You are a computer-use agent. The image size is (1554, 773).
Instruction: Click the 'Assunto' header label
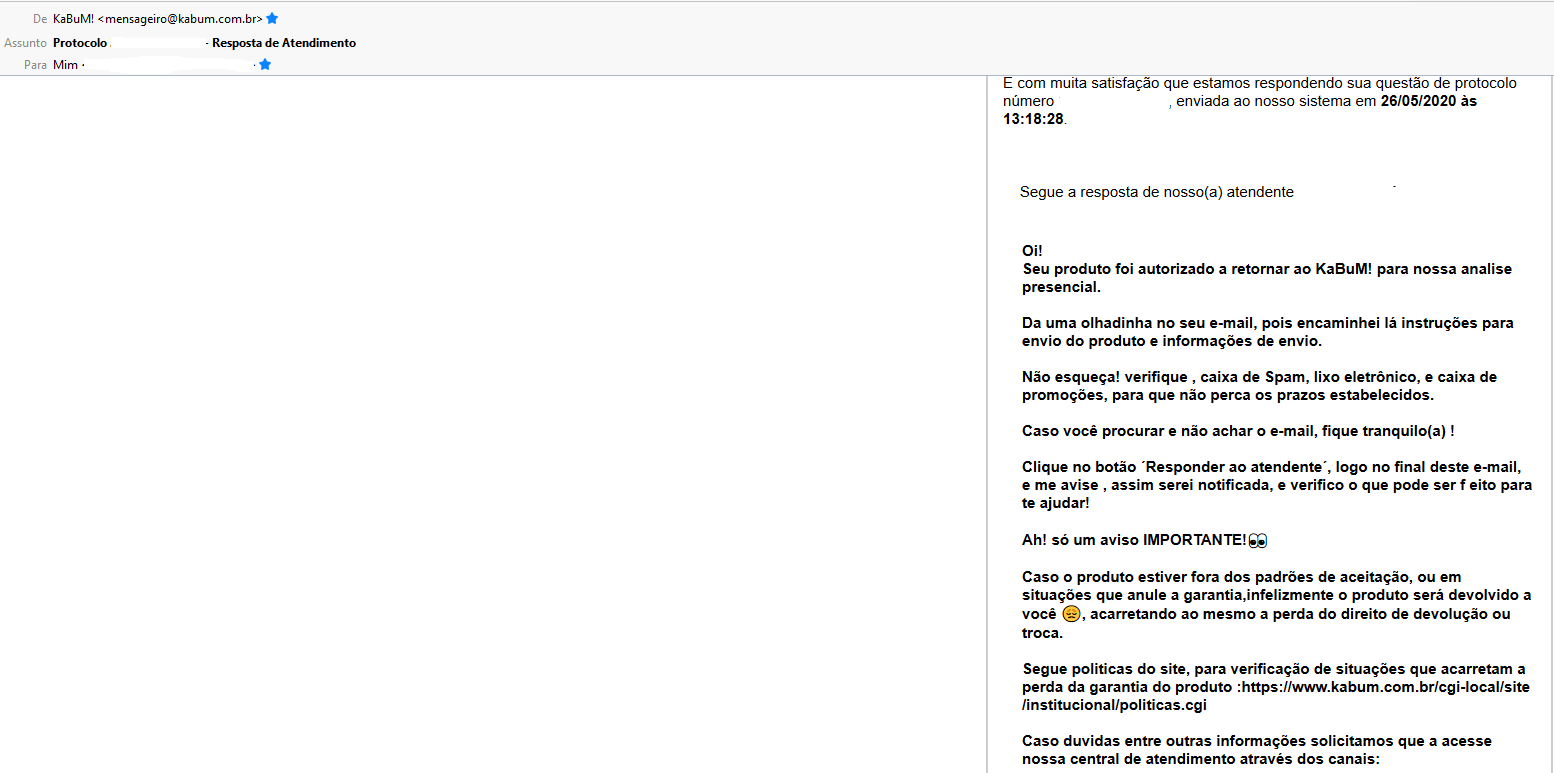pos(26,43)
